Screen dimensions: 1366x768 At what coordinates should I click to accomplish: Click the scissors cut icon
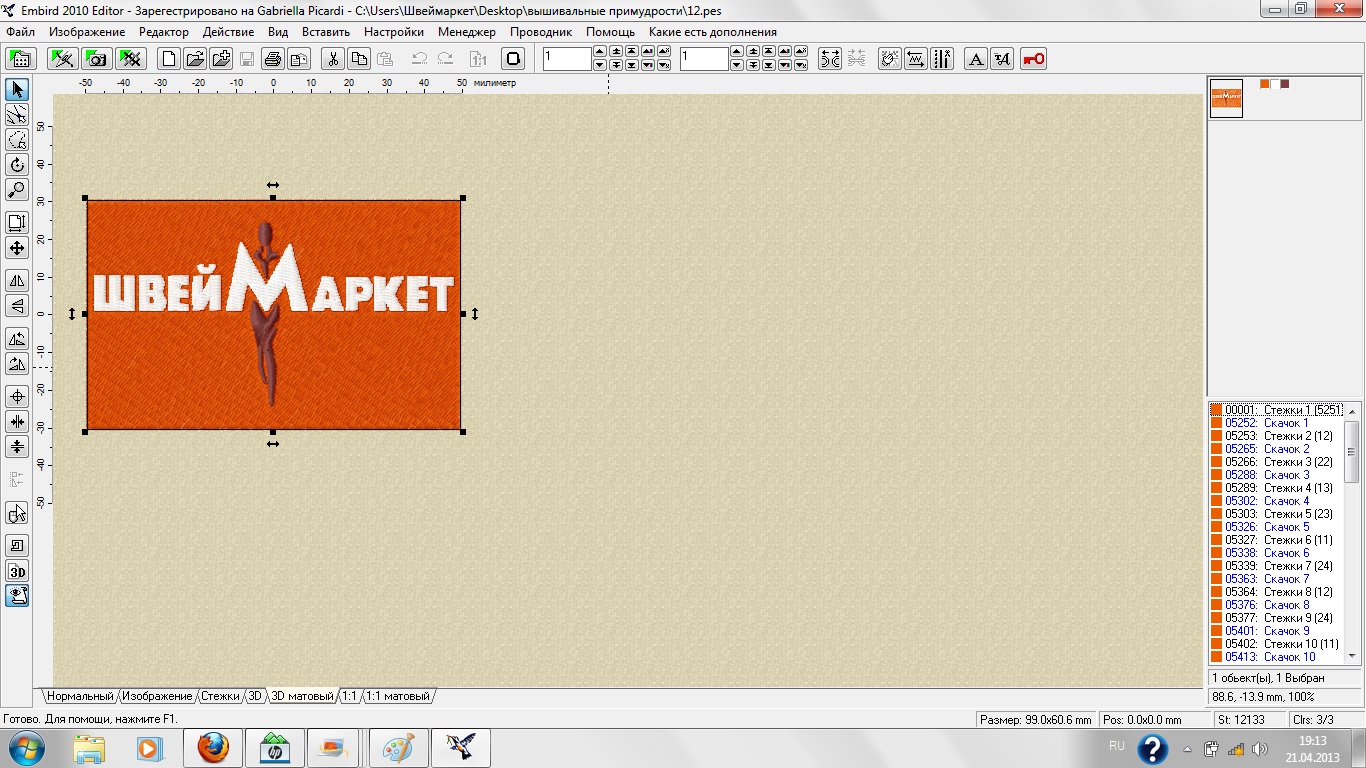[x=333, y=59]
